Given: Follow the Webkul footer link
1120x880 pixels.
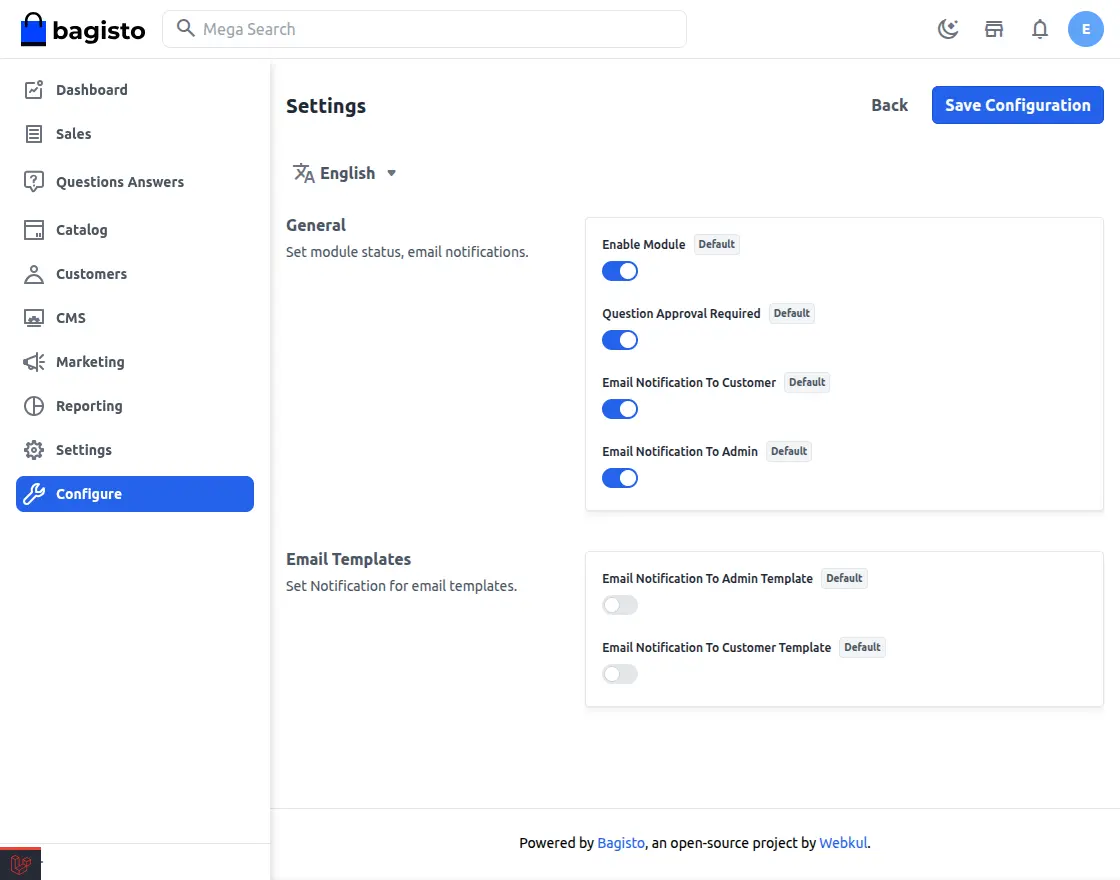Looking at the screenshot, I should (x=843, y=843).
